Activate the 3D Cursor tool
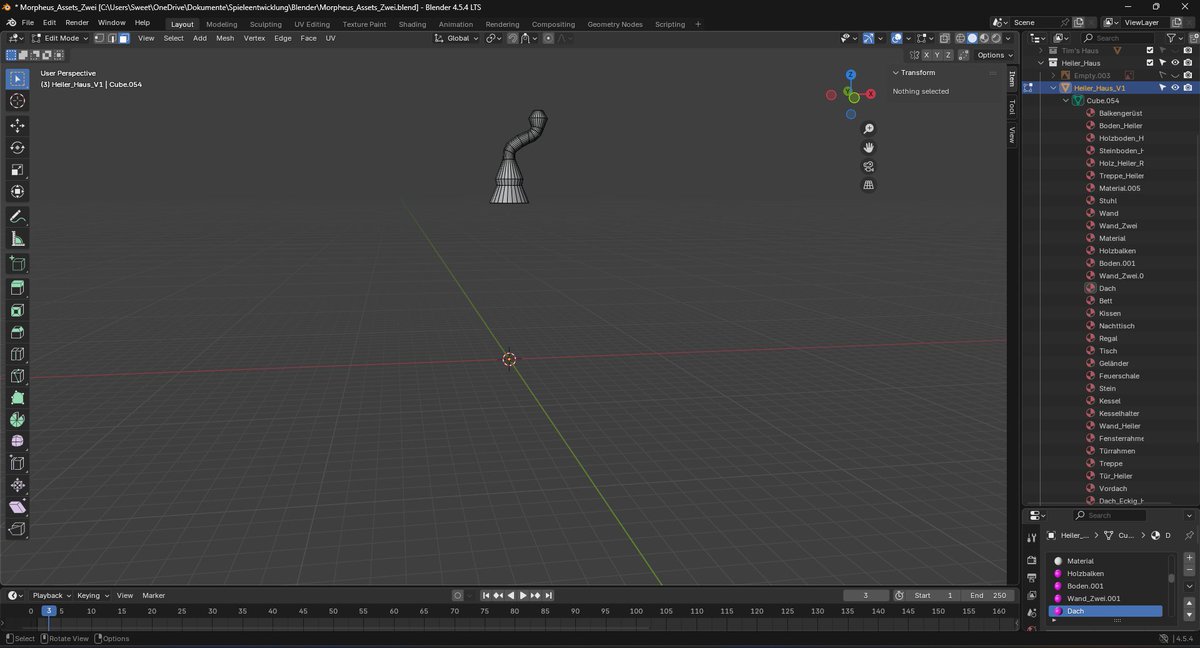1200x648 pixels. click(17, 101)
